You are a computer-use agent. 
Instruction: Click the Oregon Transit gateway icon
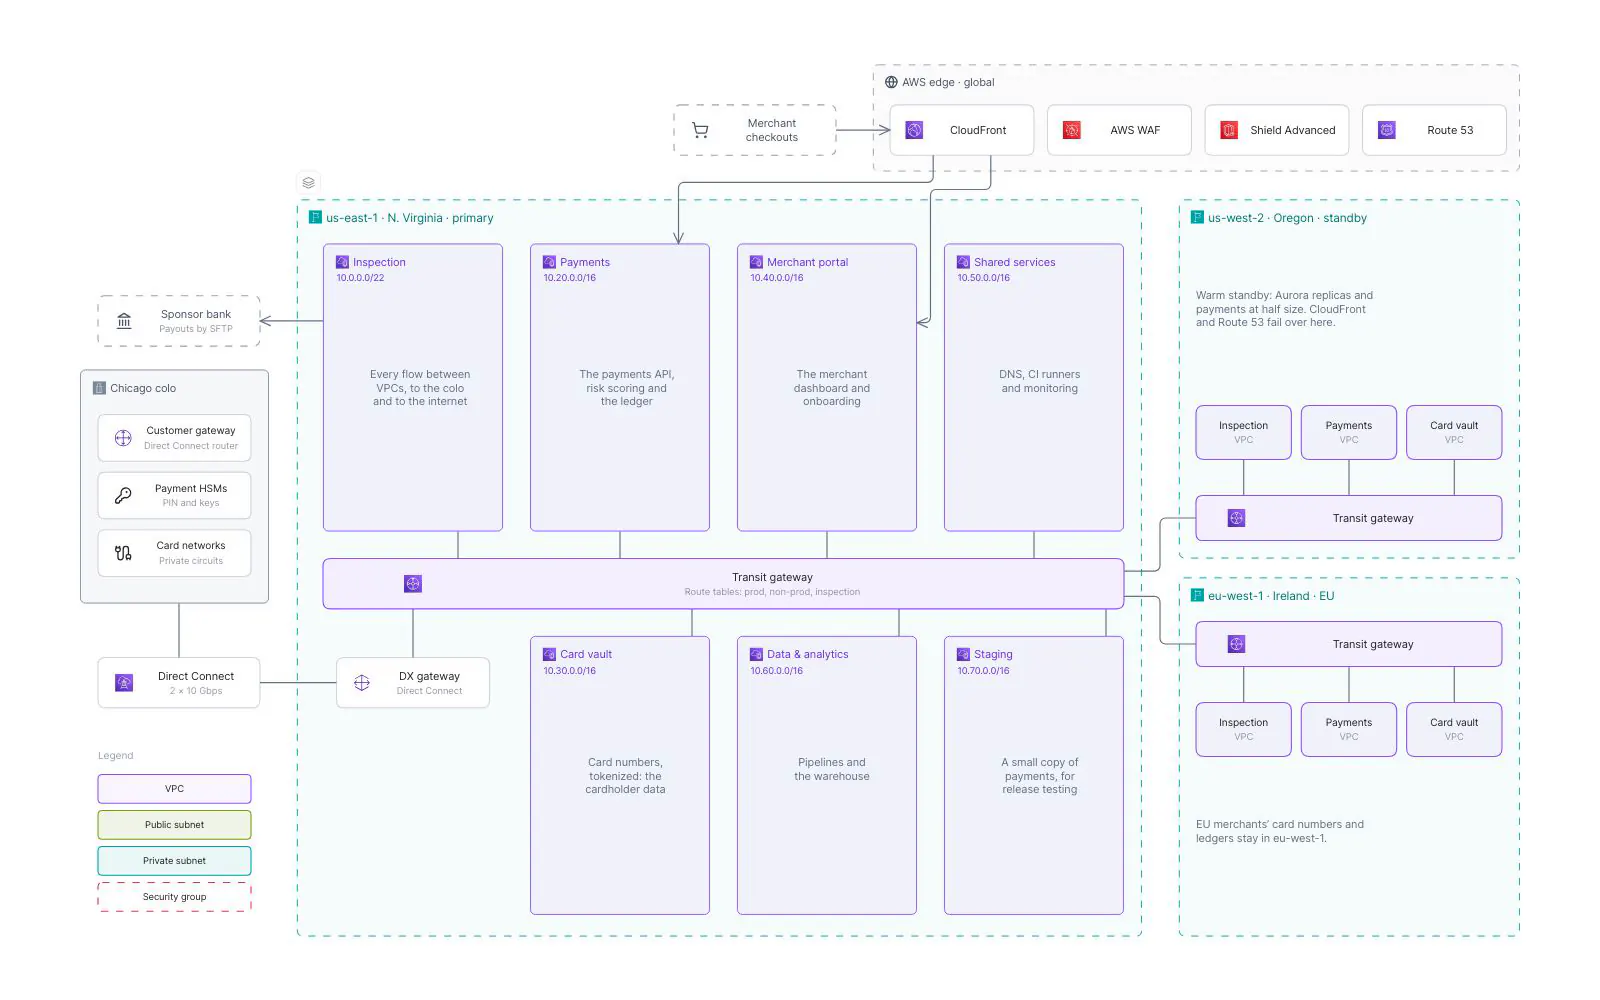point(1236,518)
